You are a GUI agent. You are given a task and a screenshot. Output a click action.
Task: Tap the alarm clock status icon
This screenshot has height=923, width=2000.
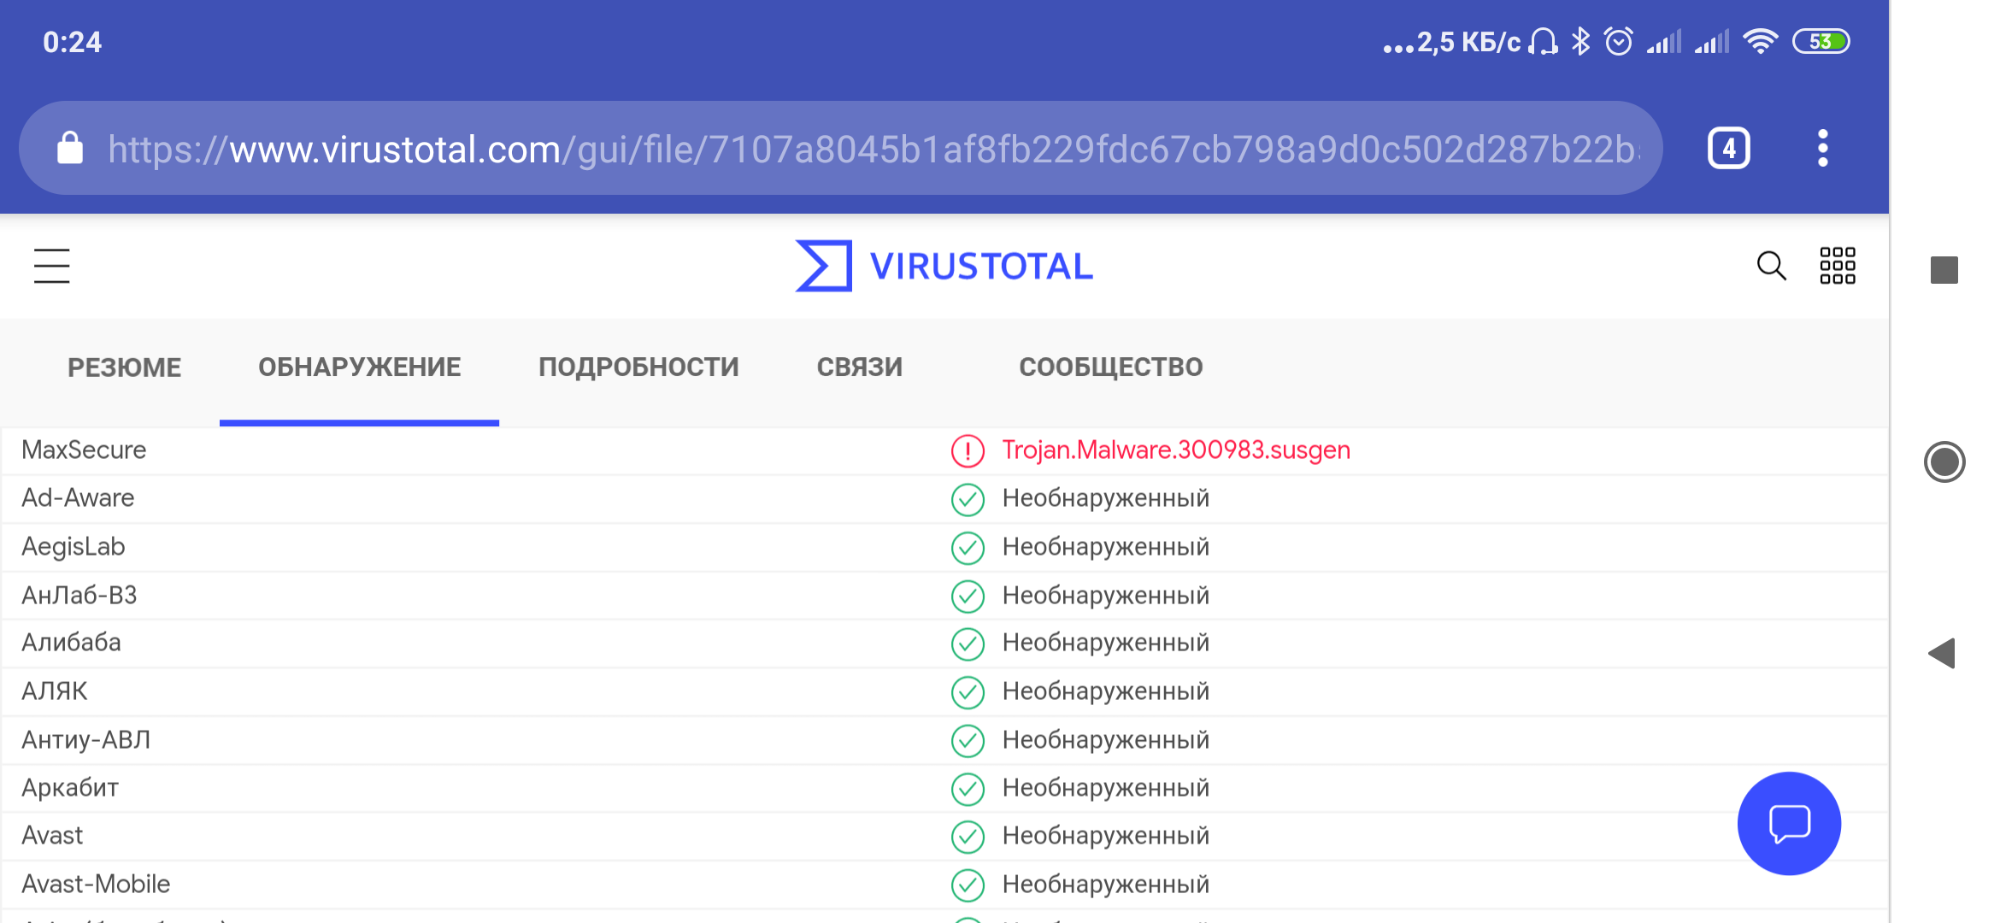(x=1618, y=41)
